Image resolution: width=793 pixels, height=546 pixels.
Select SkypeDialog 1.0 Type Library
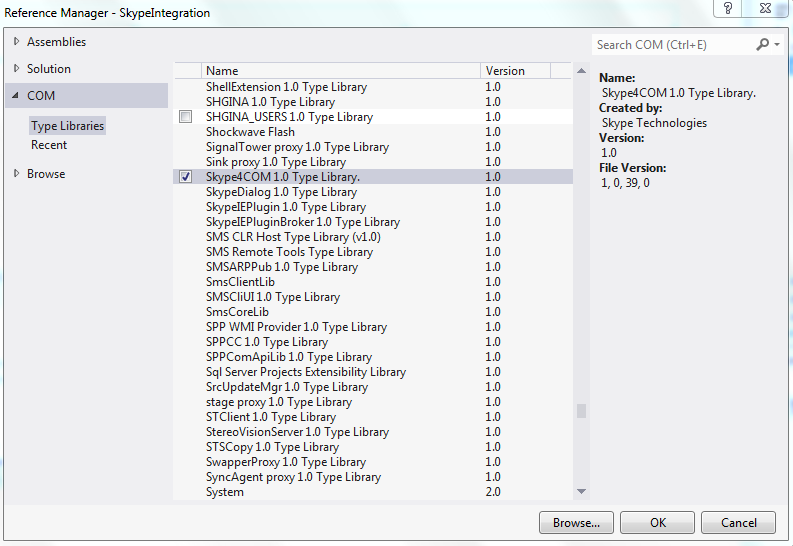373,192
